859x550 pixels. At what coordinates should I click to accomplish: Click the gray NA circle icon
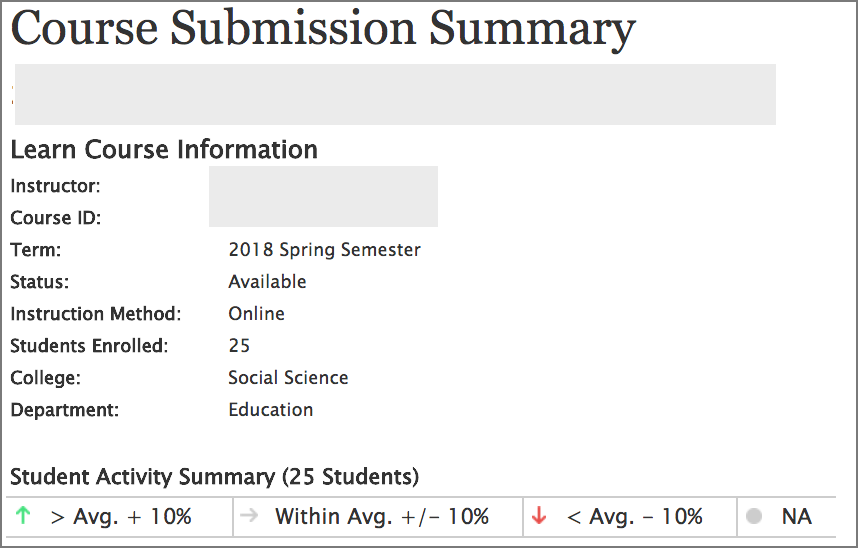pyautogui.click(x=754, y=516)
